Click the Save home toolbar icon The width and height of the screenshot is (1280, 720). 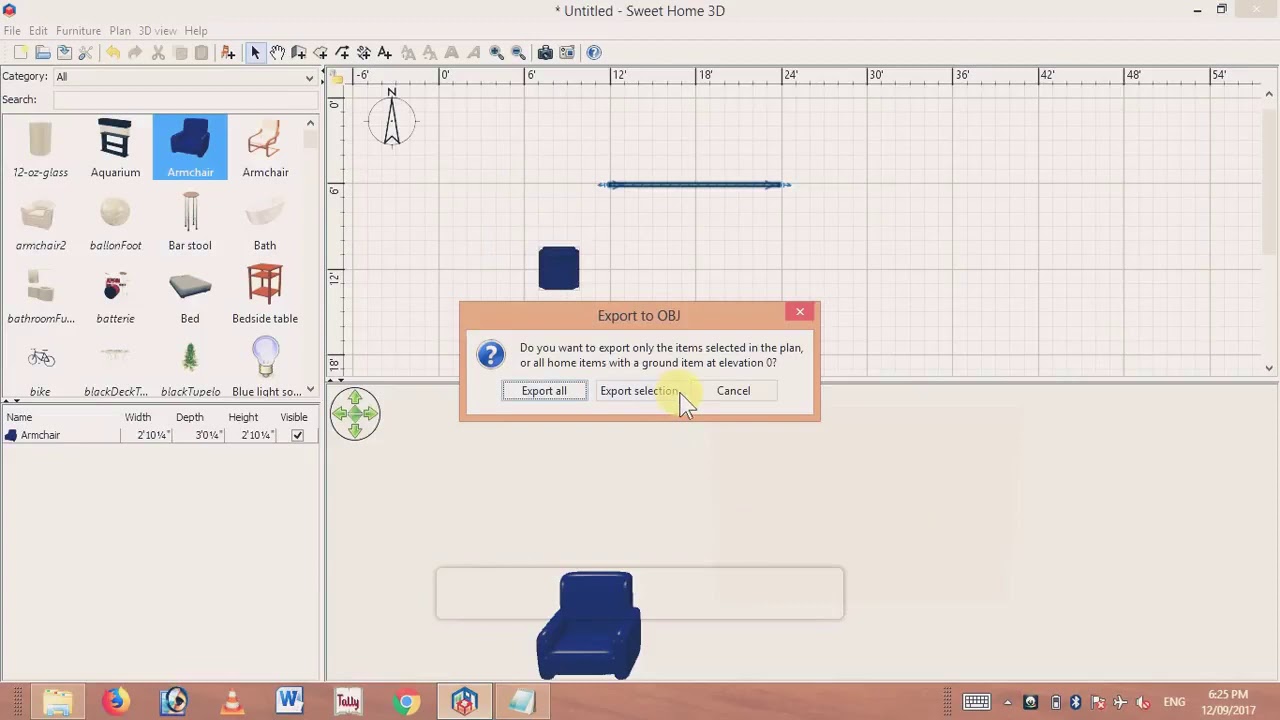pyautogui.click(x=64, y=53)
